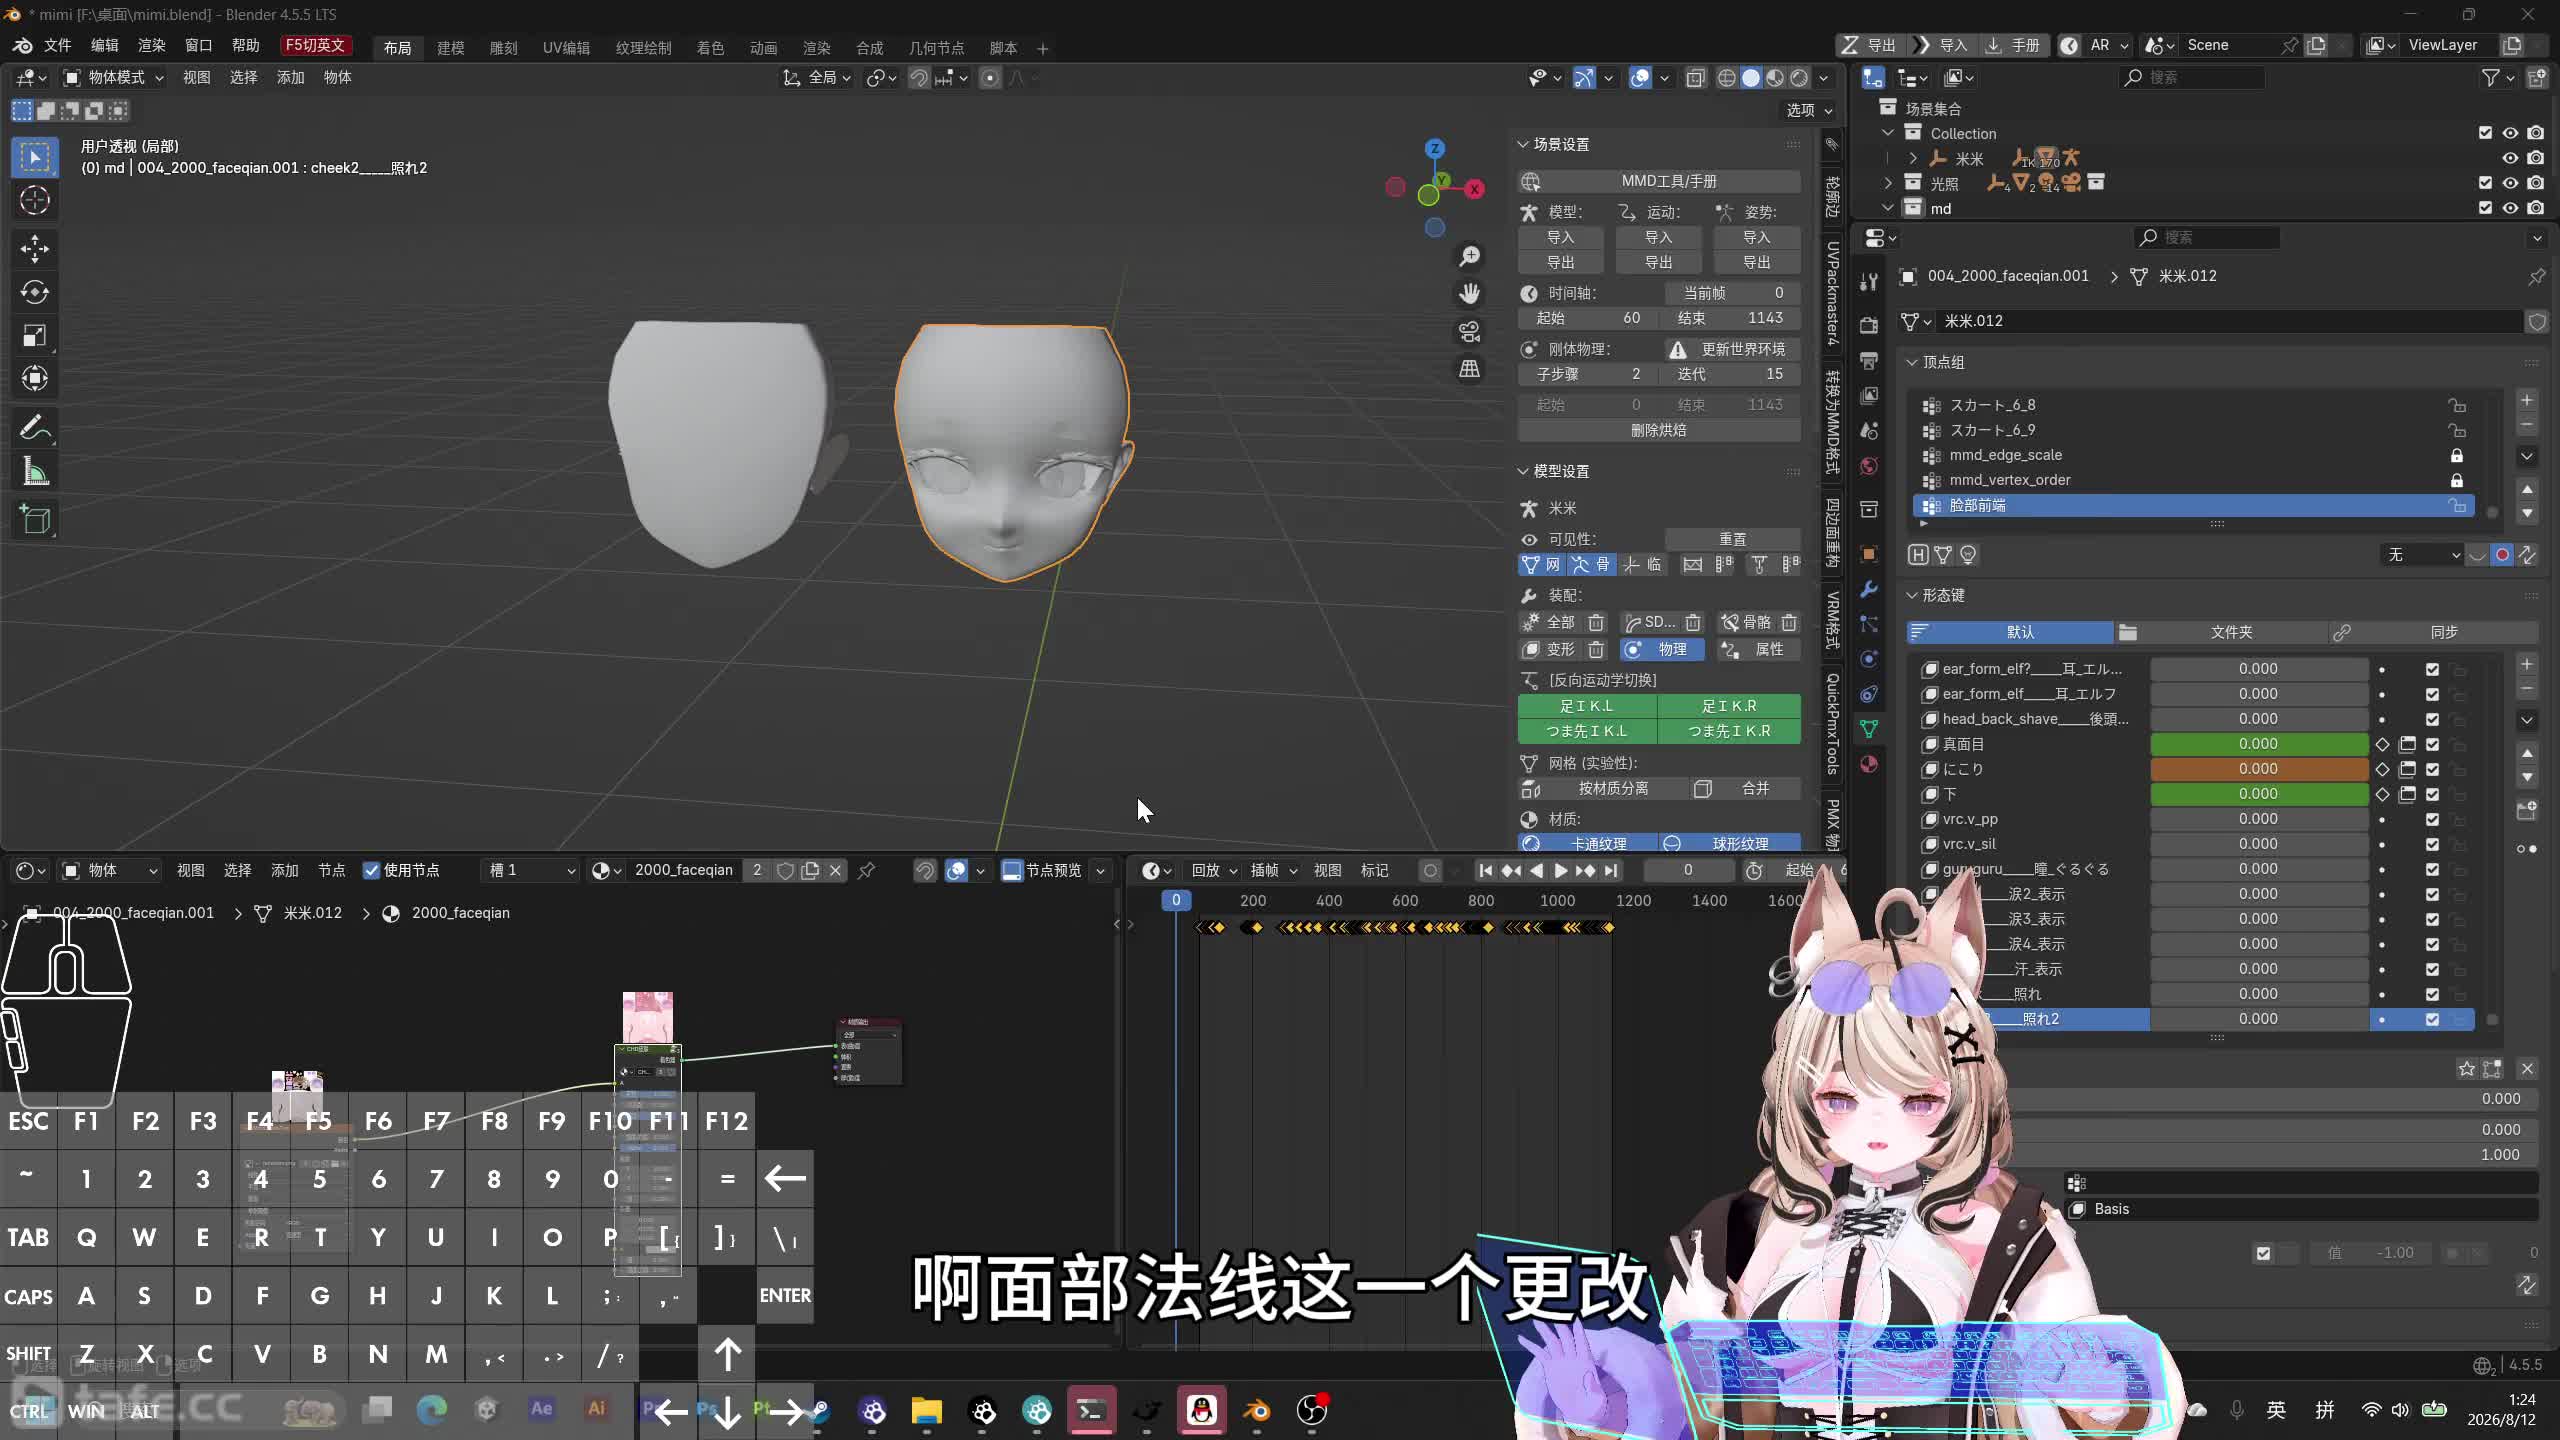Play animation forward in timeline

pos(1561,871)
